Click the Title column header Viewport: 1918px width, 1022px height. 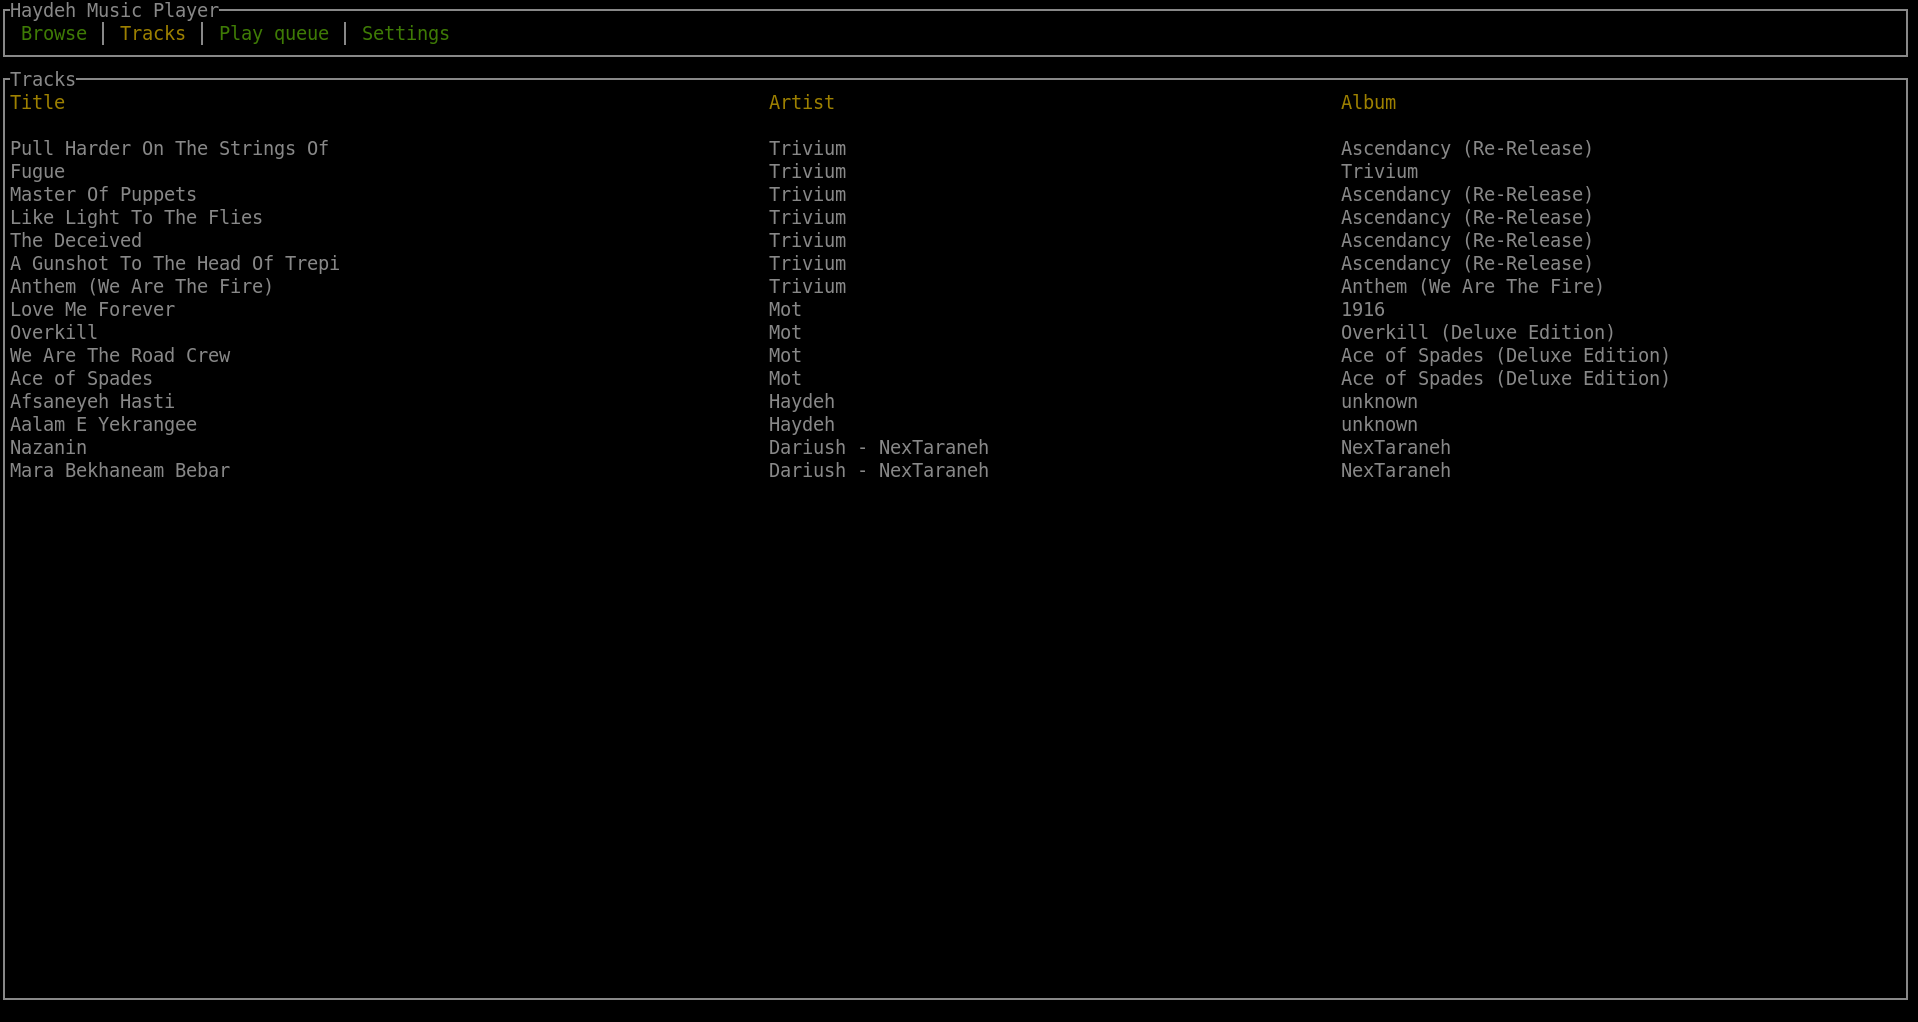pos(38,102)
